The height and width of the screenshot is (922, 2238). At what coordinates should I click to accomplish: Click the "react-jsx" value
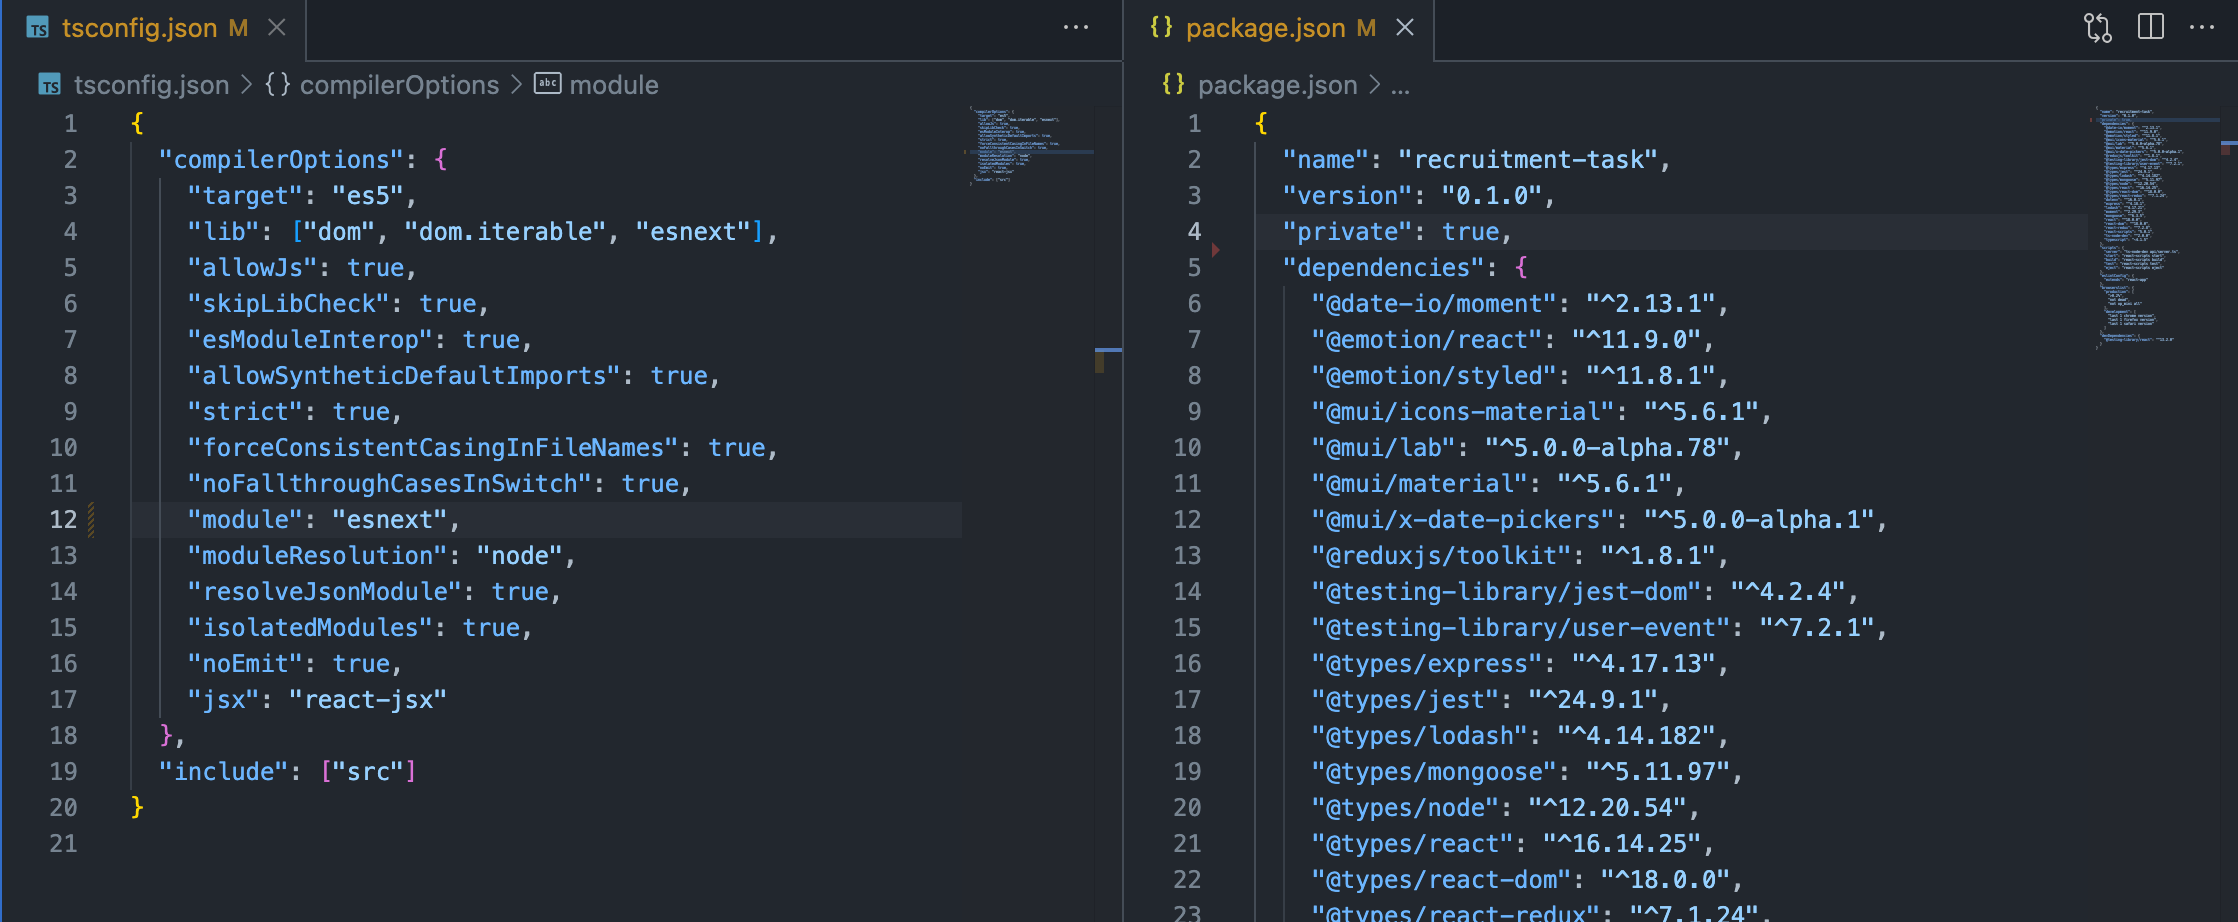click(368, 700)
